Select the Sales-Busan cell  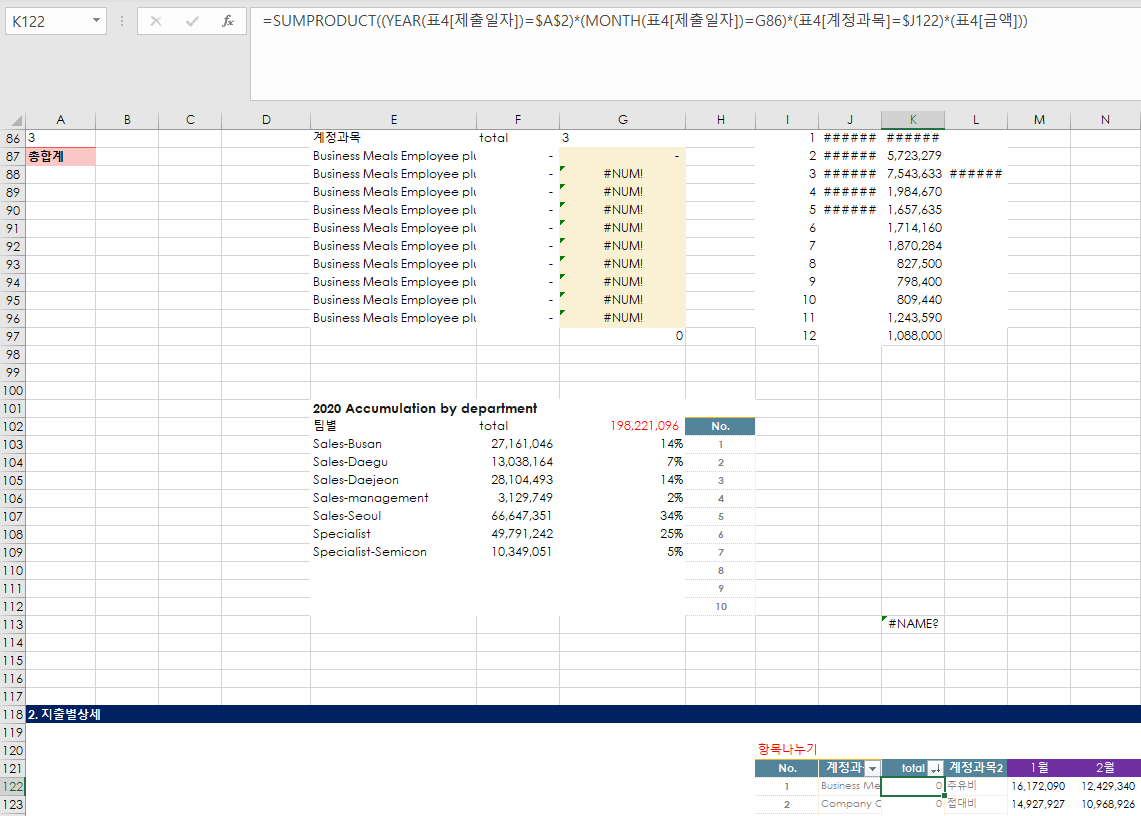tap(394, 444)
